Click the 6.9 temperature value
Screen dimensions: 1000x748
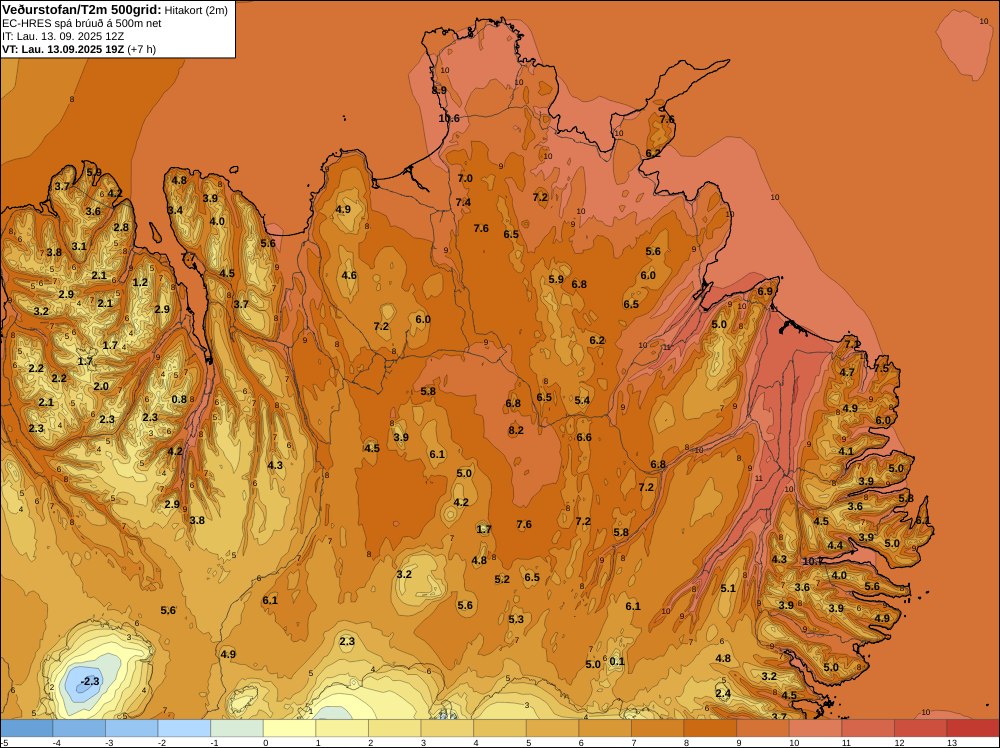click(x=765, y=291)
